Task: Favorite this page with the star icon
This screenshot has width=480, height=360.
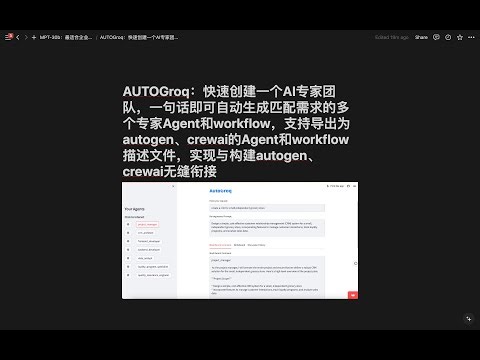Action: pos(460,37)
